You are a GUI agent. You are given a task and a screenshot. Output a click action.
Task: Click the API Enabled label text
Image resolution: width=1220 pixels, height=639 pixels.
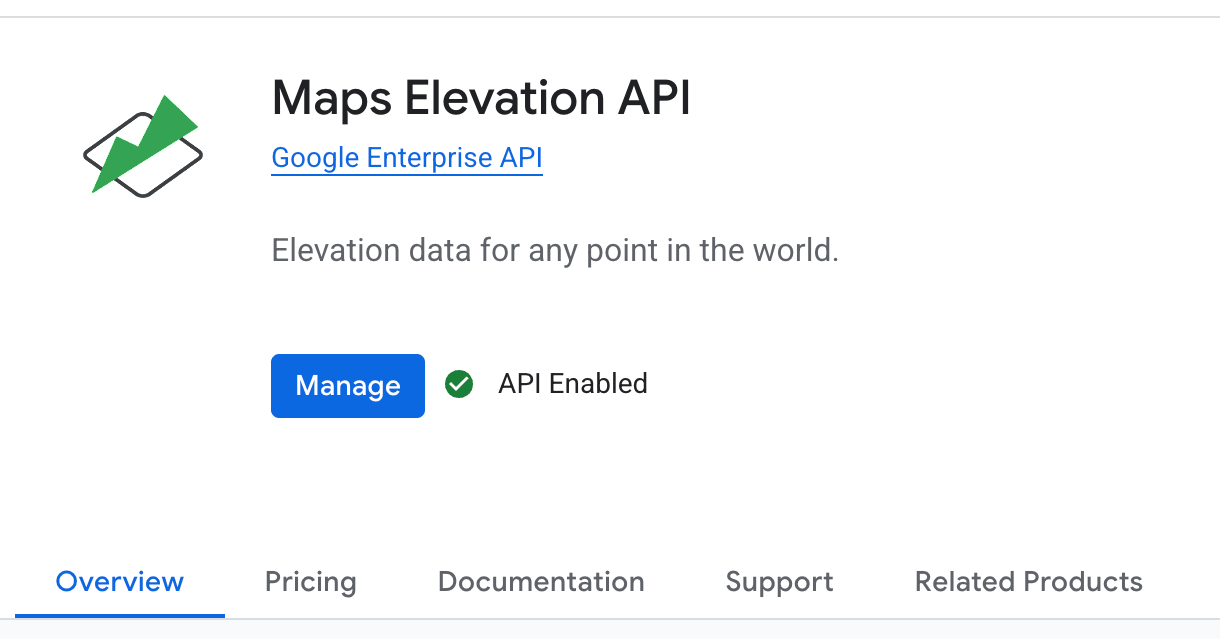[x=572, y=384]
